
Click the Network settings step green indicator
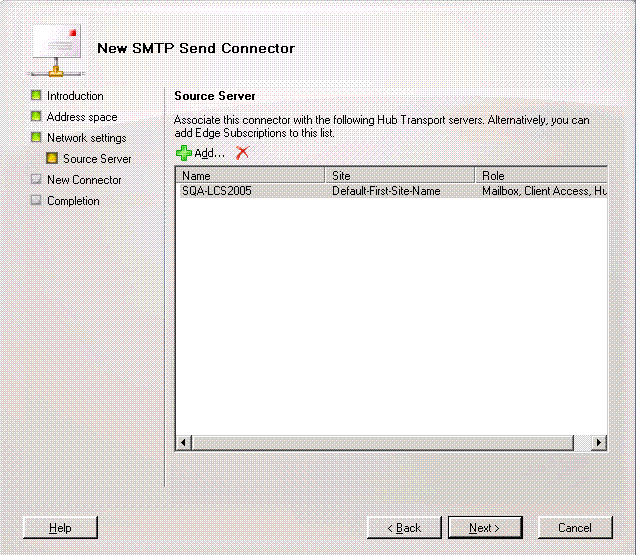point(36,137)
